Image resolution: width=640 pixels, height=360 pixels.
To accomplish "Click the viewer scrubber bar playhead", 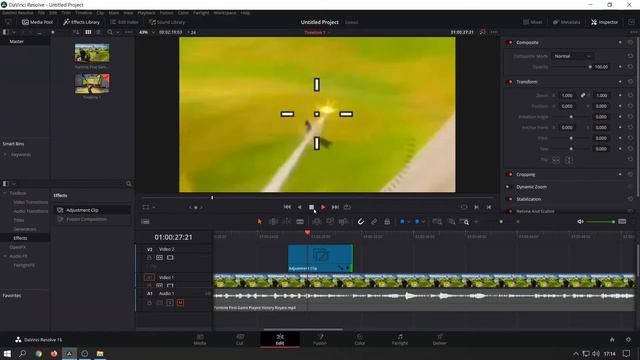I will tap(212, 198).
